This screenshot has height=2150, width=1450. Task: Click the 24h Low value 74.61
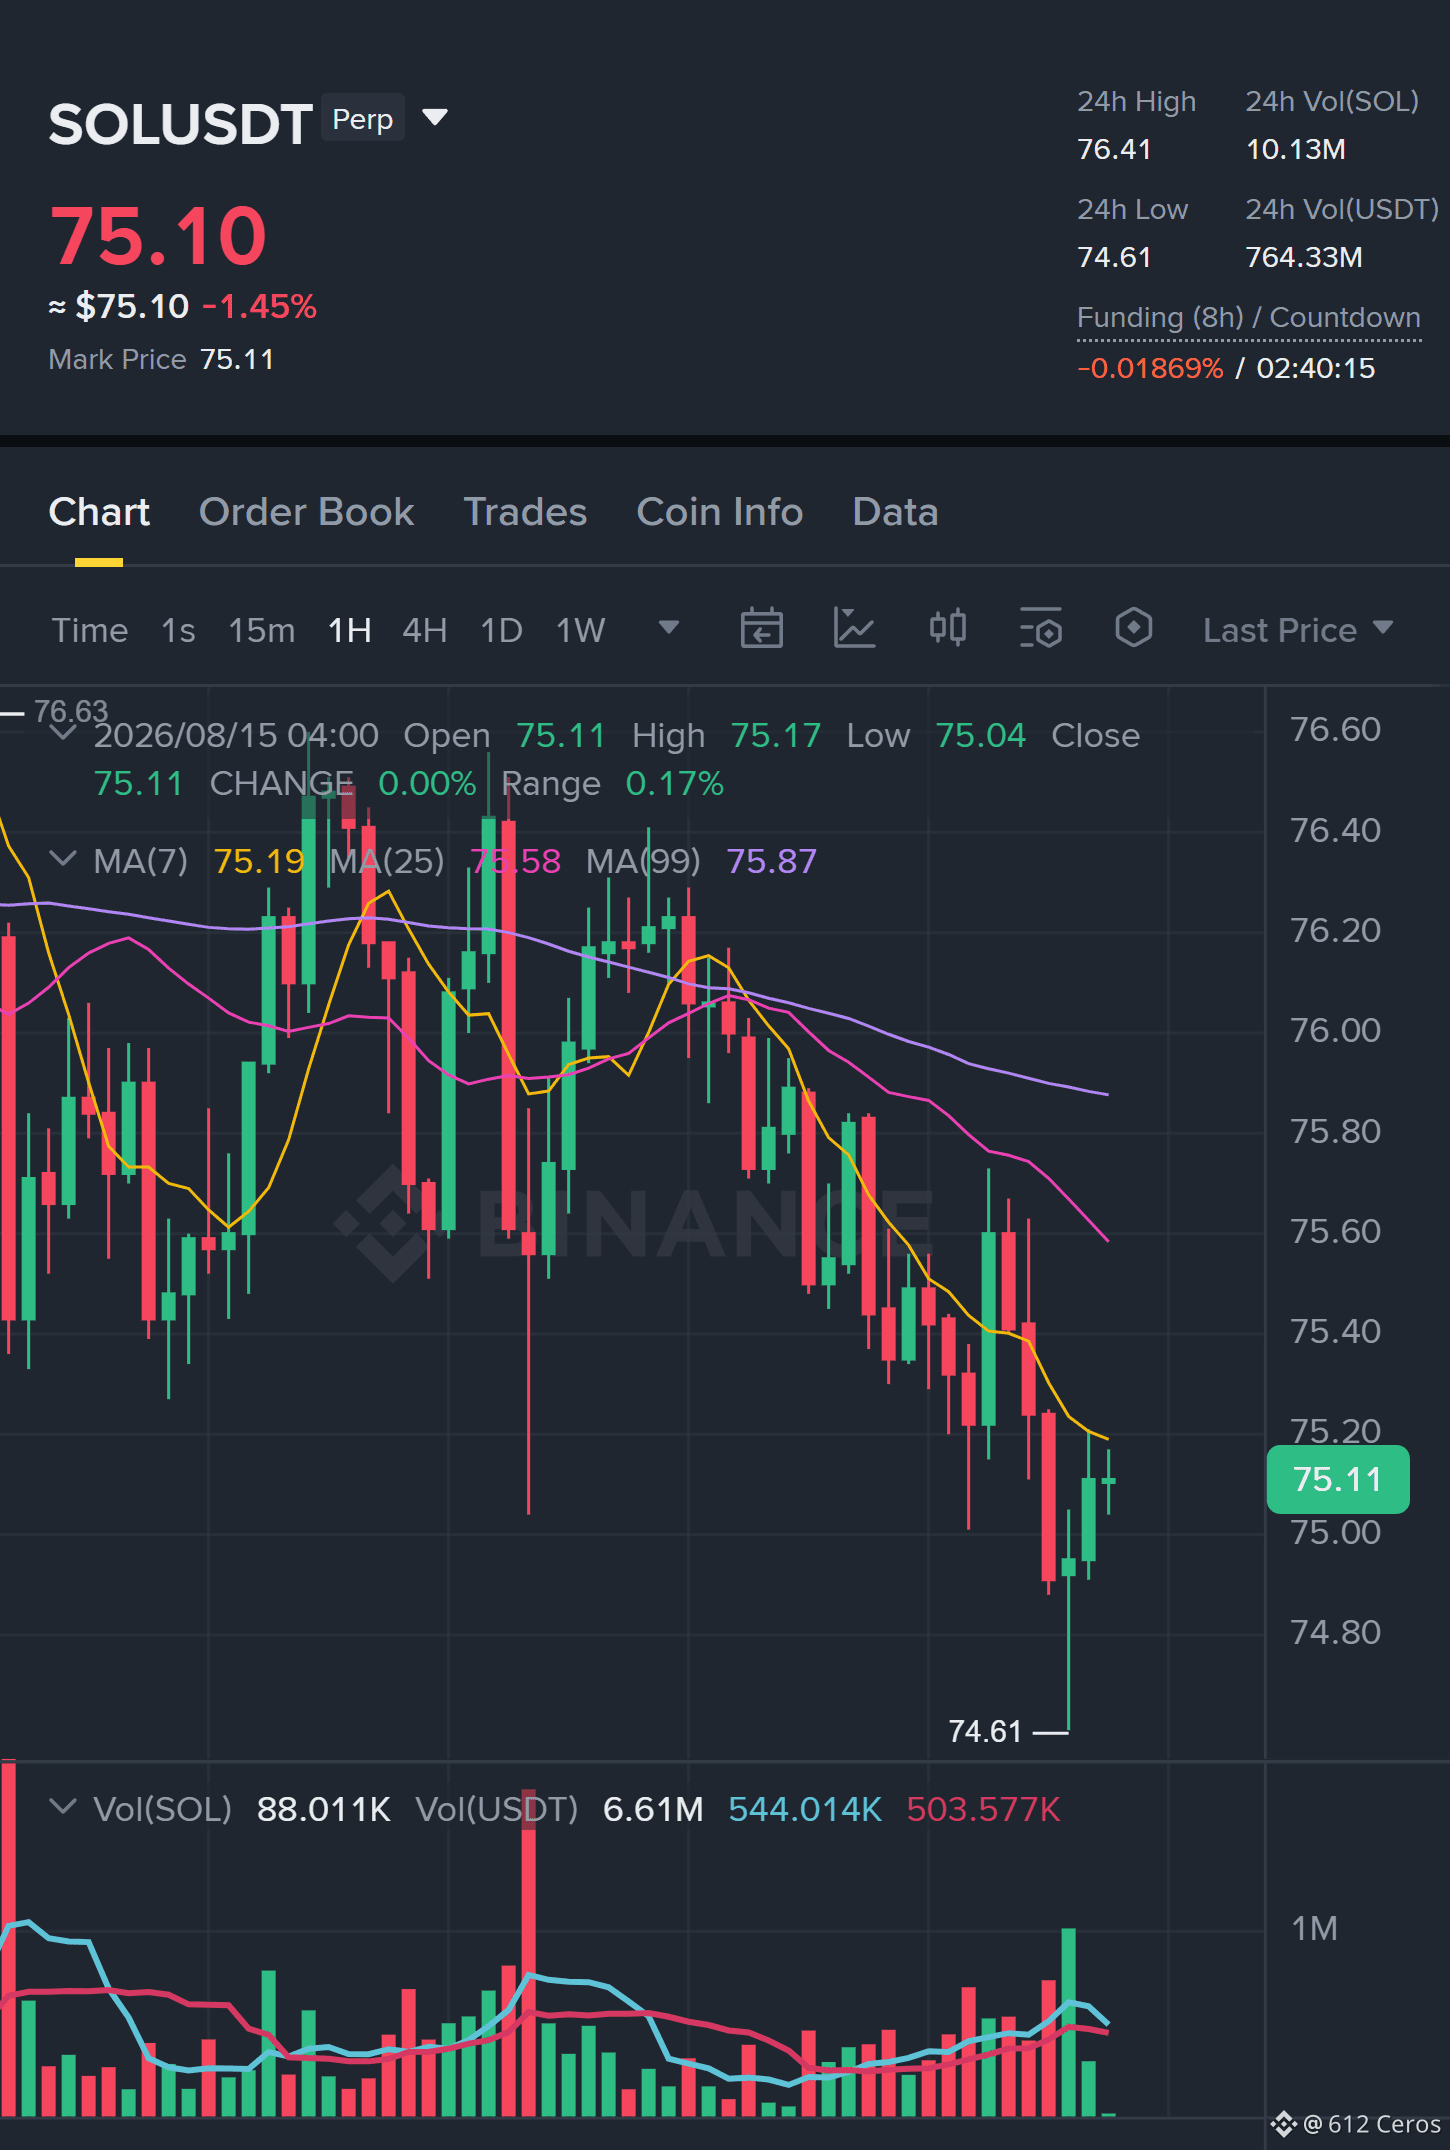click(x=1114, y=257)
